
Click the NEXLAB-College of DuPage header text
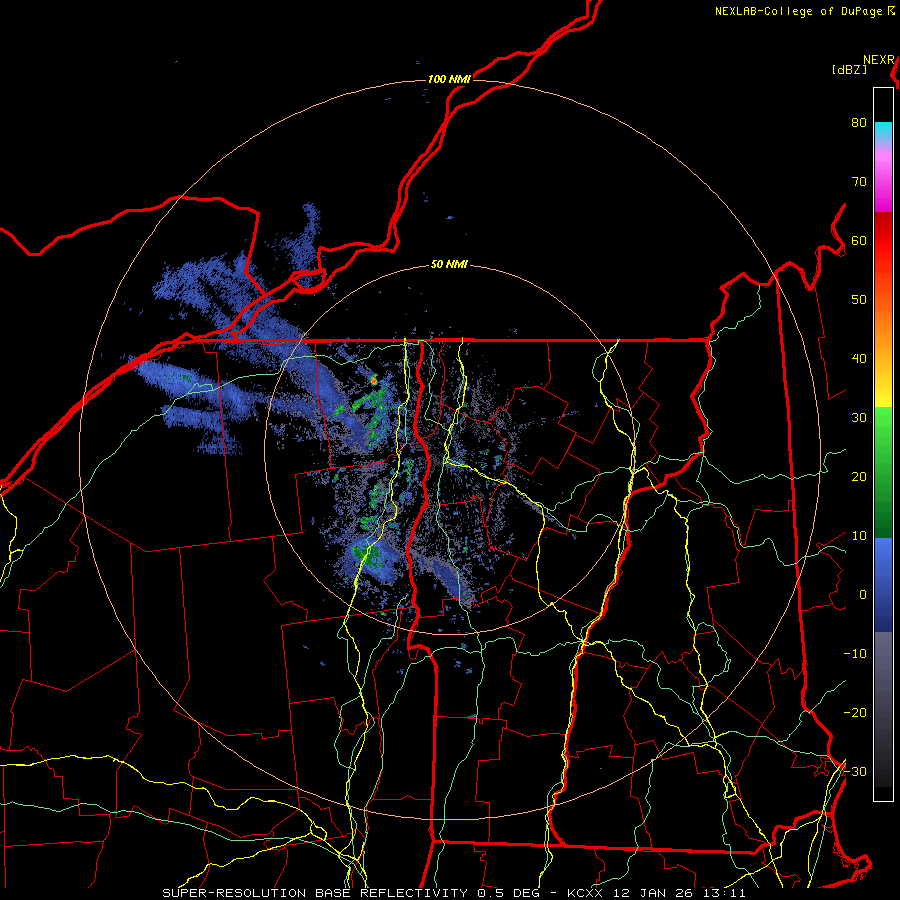(798, 11)
